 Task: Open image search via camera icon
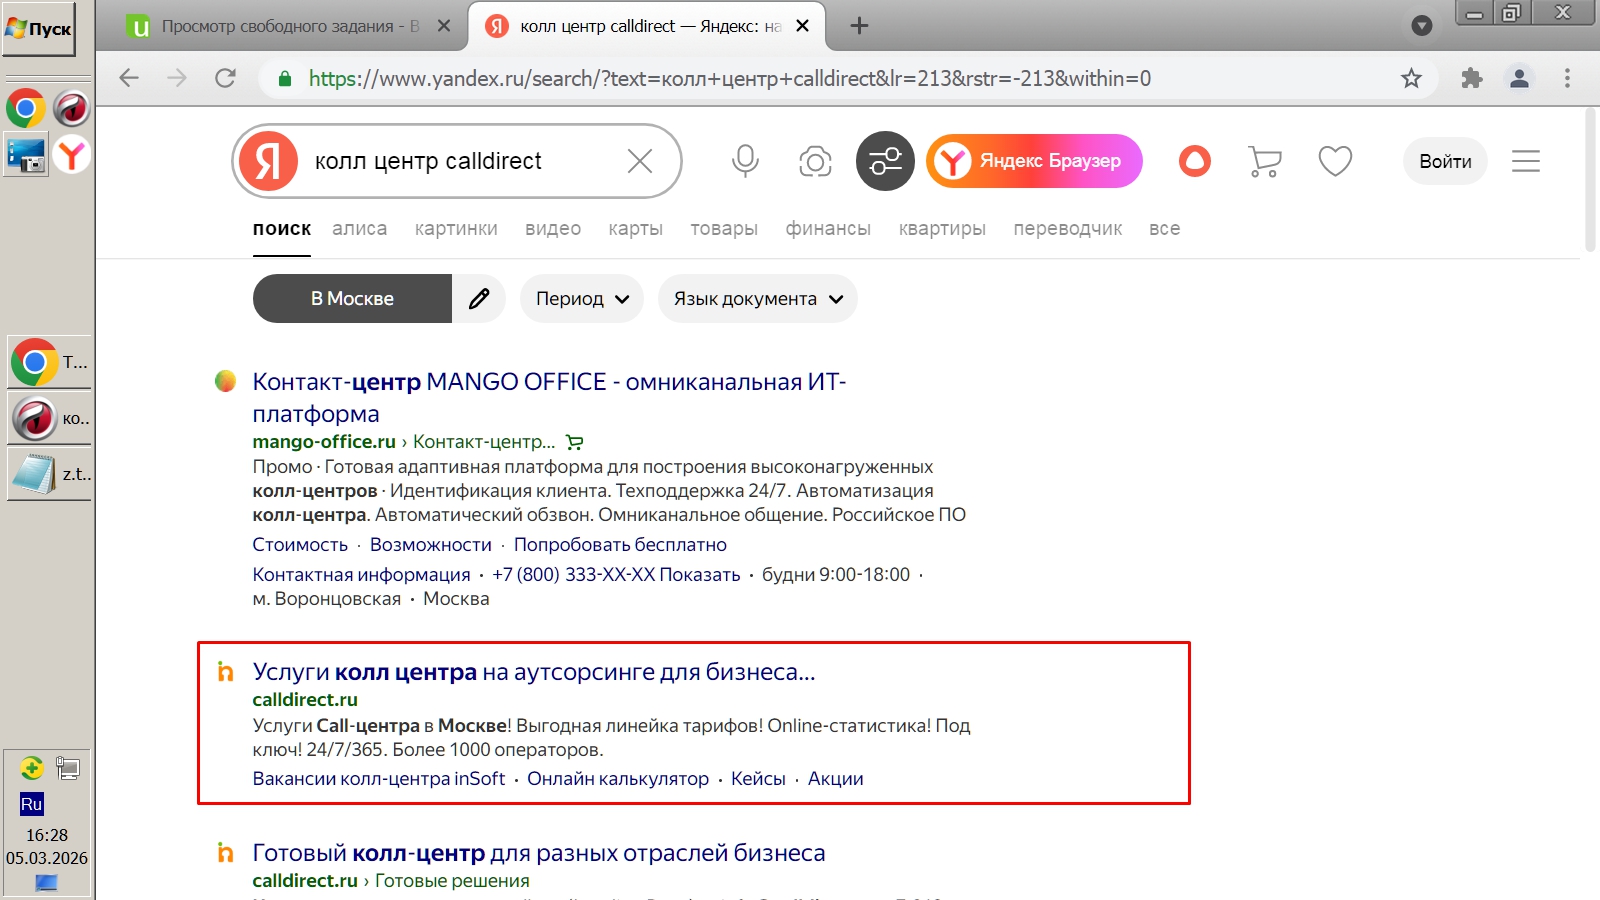(x=815, y=161)
